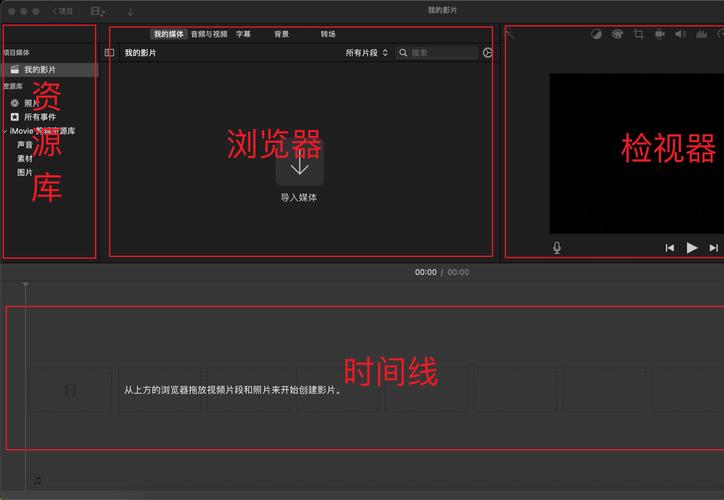The height and width of the screenshot is (500, 724).
Task: Open the 音频与视频 tab
Action: (209, 34)
